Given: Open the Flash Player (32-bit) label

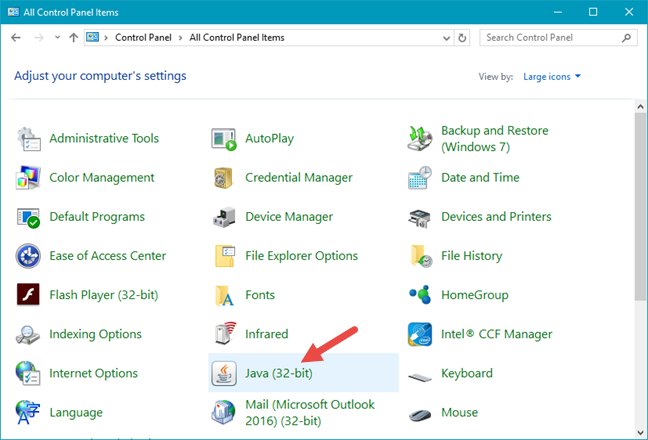Looking at the screenshot, I should (104, 295).
